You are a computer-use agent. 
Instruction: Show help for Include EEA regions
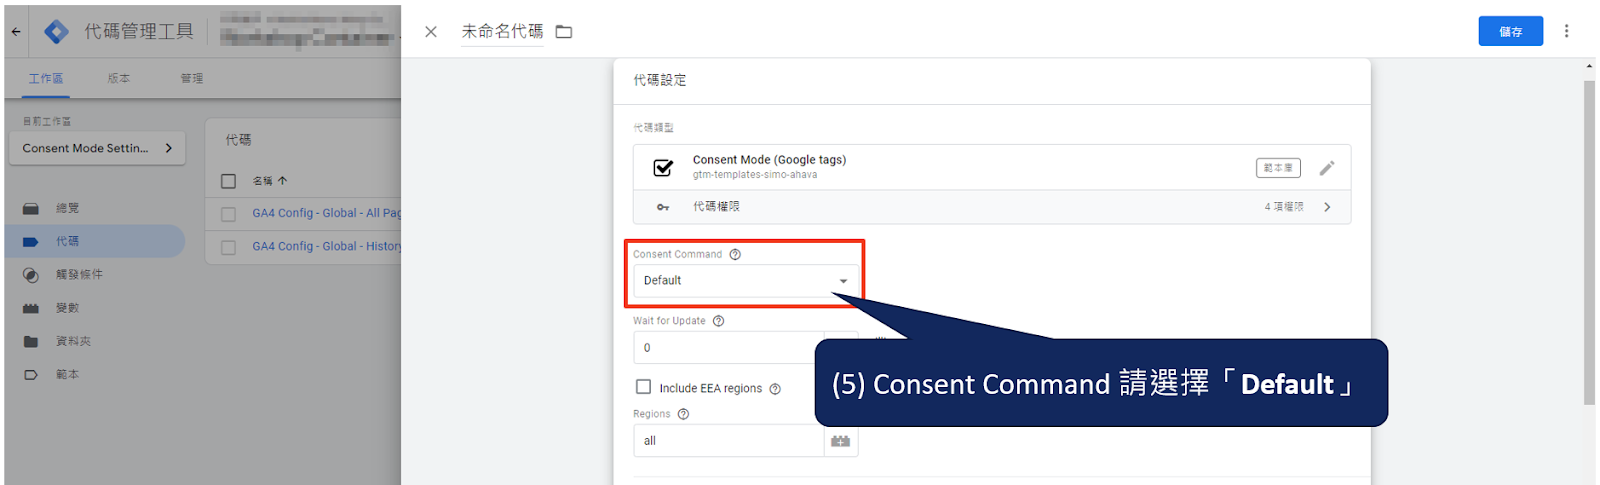(x=775, y=389)
